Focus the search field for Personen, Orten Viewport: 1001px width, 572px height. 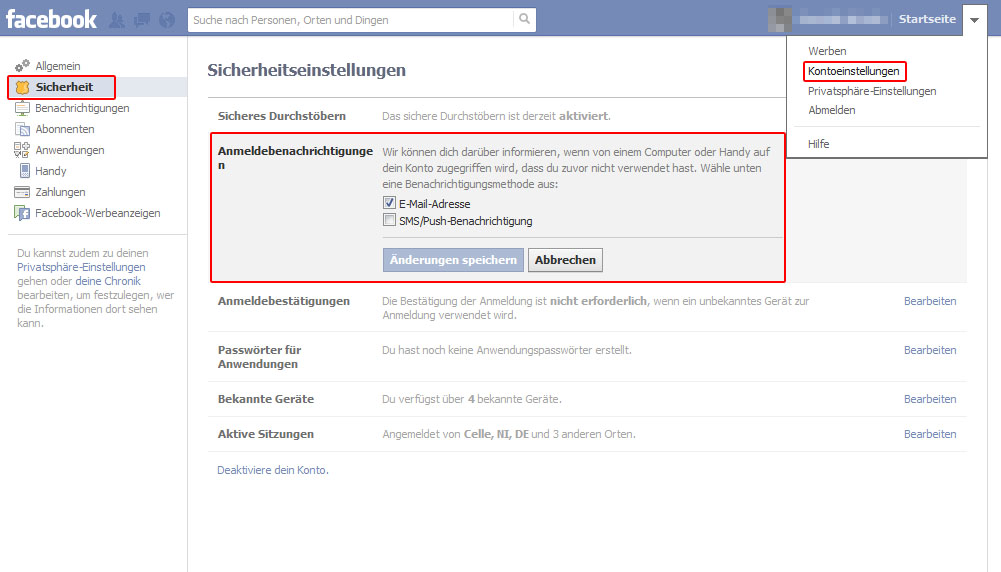(x=351, y=20)
